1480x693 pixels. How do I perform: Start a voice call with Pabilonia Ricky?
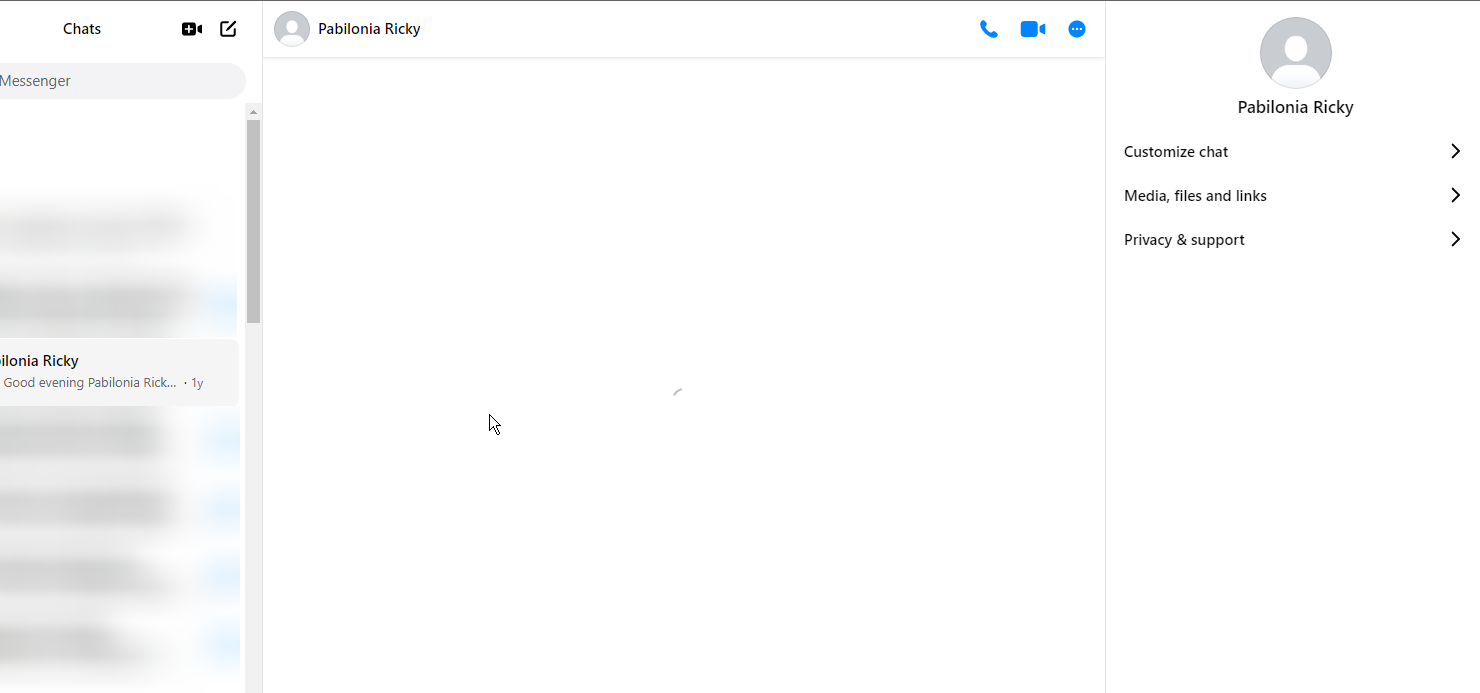coord(989,29)
